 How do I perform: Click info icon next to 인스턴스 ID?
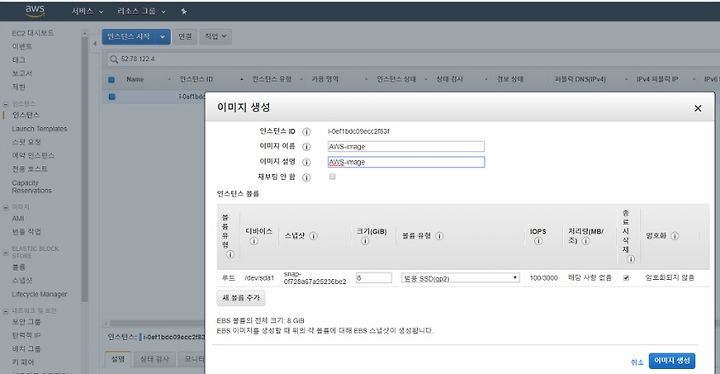tap(306, 132)
